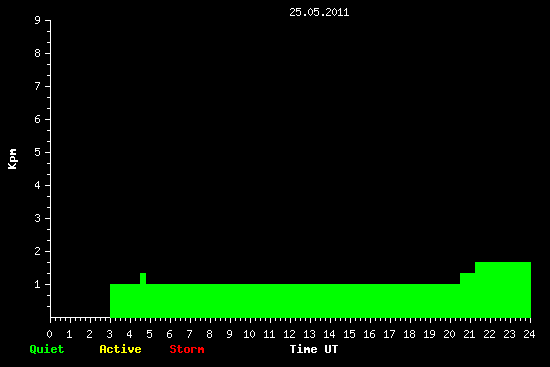The width and height of the screenshot is (550, 367).
Task: Click the 5 value on Kp axis
Action: tap(38, 152)
